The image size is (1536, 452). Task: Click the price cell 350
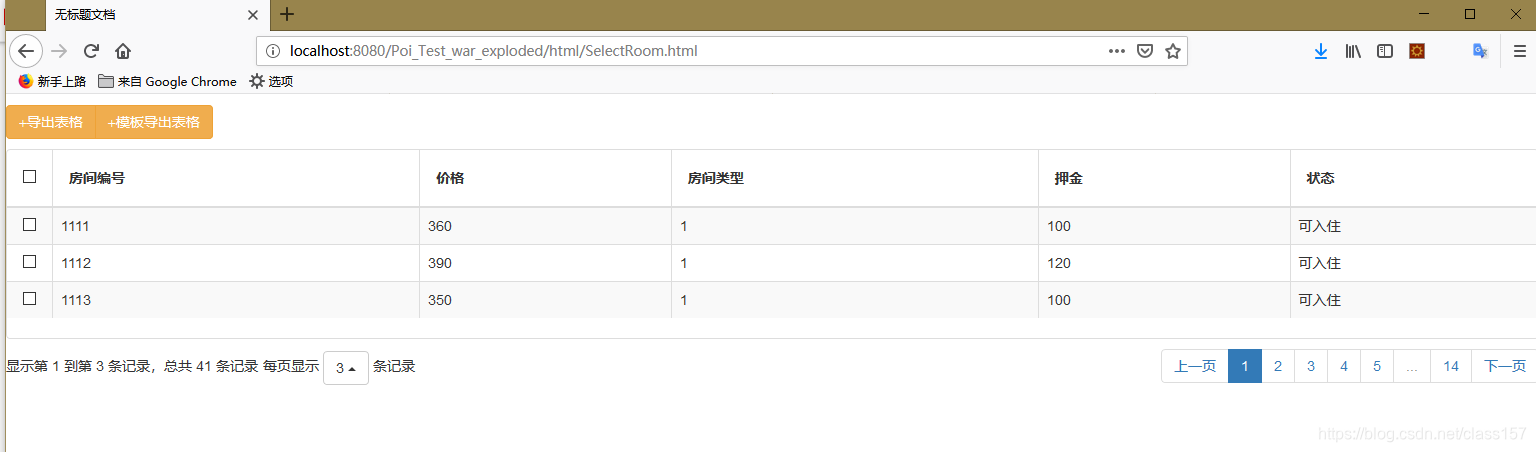coord(545,300)
